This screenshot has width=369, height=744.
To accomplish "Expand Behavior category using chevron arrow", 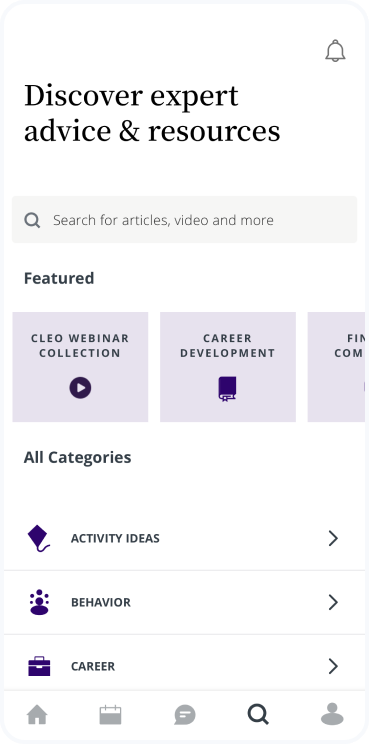I will [x=333, y=603].
